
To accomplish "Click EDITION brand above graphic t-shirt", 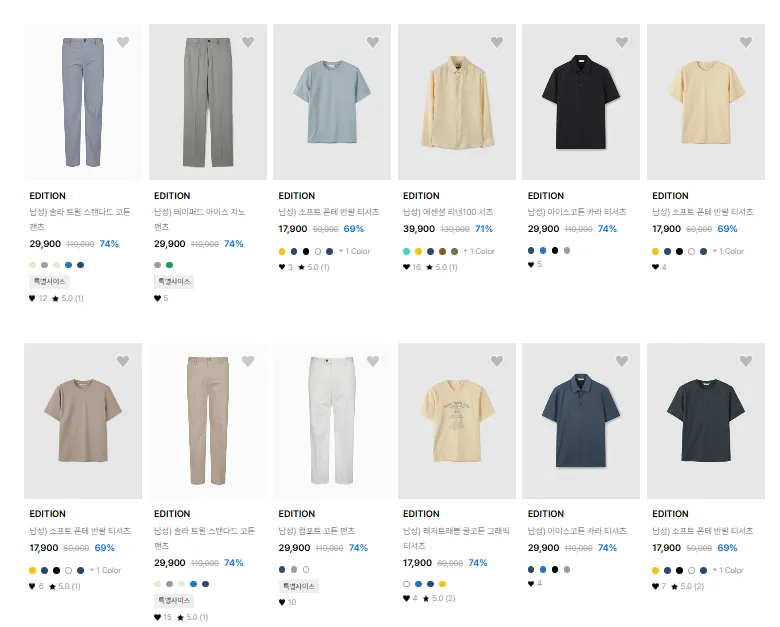I will (421, 514).
